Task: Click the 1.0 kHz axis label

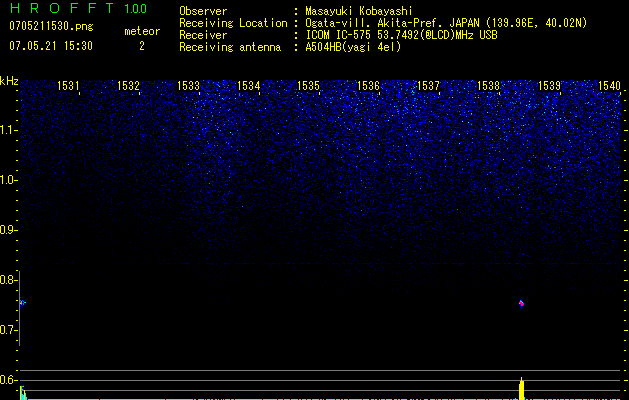Action: click(8, 180)
